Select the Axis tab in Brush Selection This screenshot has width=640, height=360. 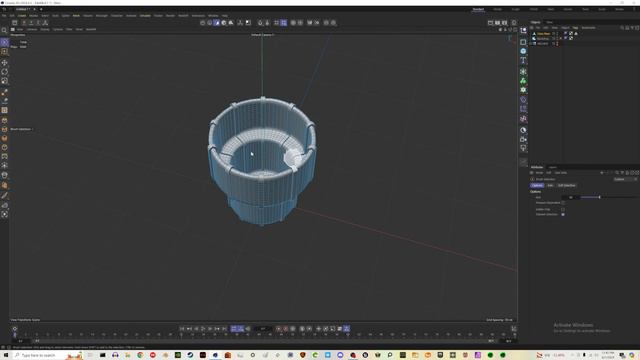click(x=550, y=185)
